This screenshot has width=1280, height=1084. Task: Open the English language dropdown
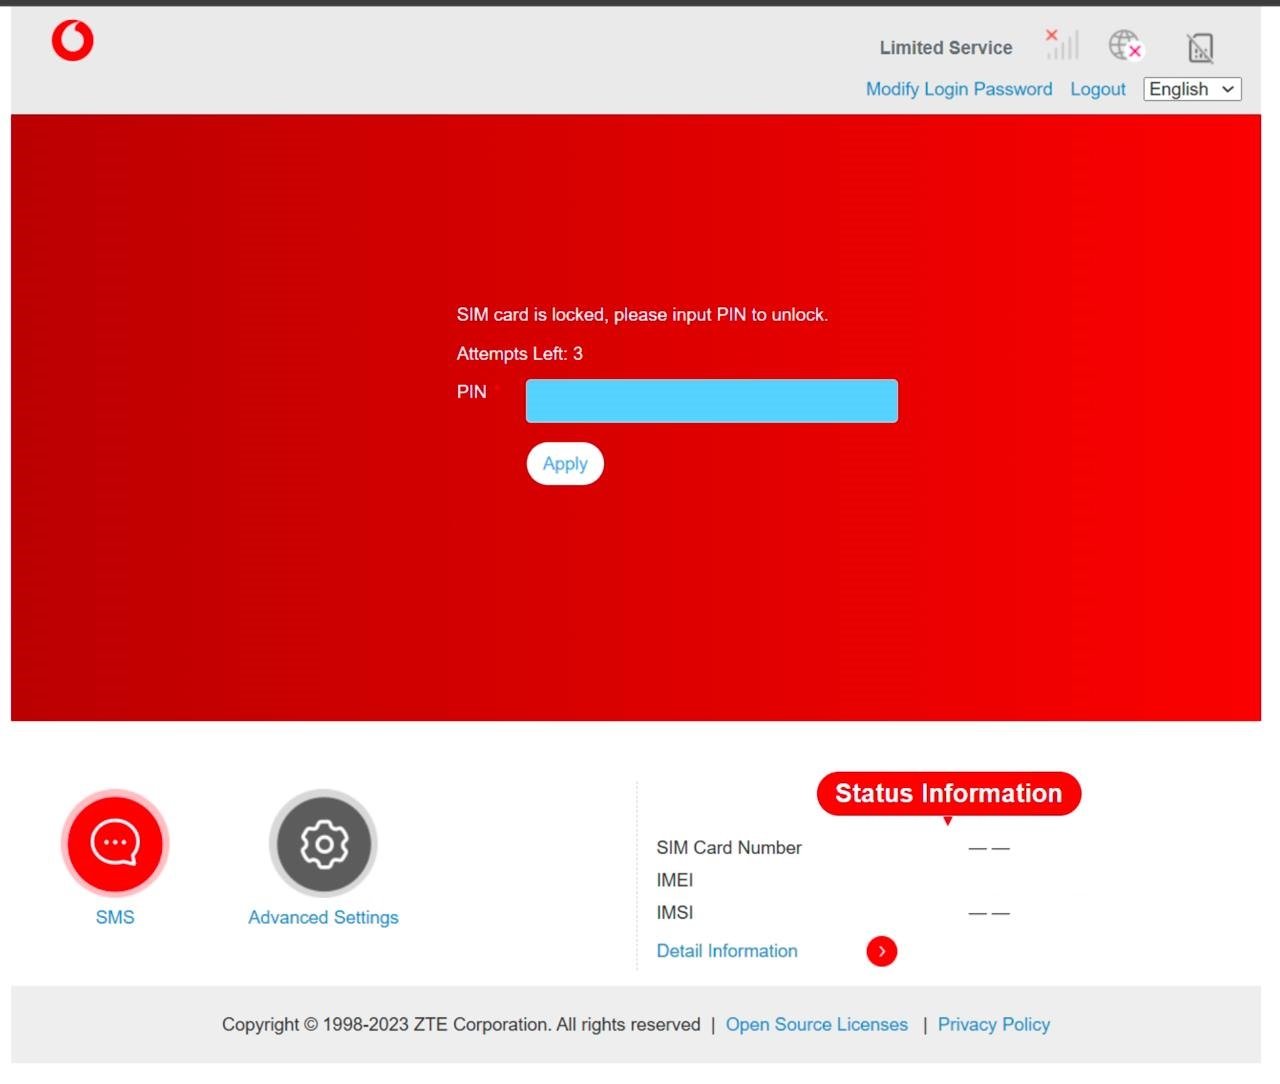pos(1192,89)
